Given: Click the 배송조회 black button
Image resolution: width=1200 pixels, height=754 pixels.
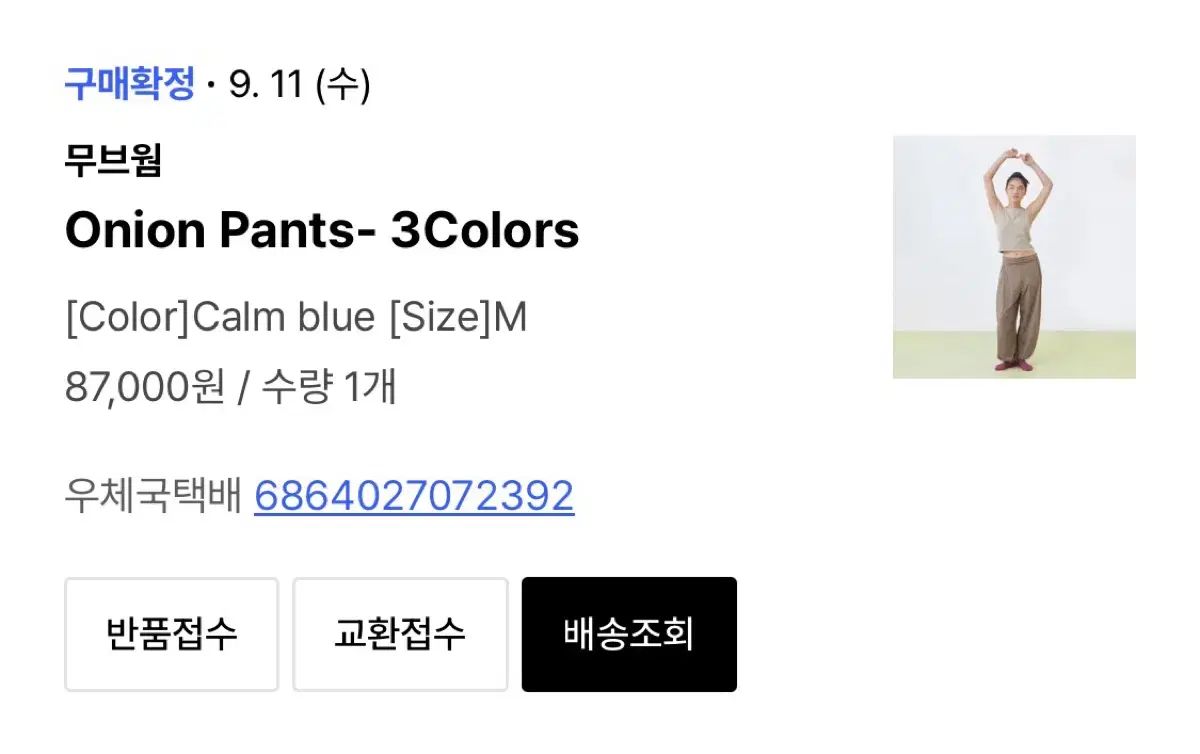Looking at the screenshot, I should [x=628, y=634].
